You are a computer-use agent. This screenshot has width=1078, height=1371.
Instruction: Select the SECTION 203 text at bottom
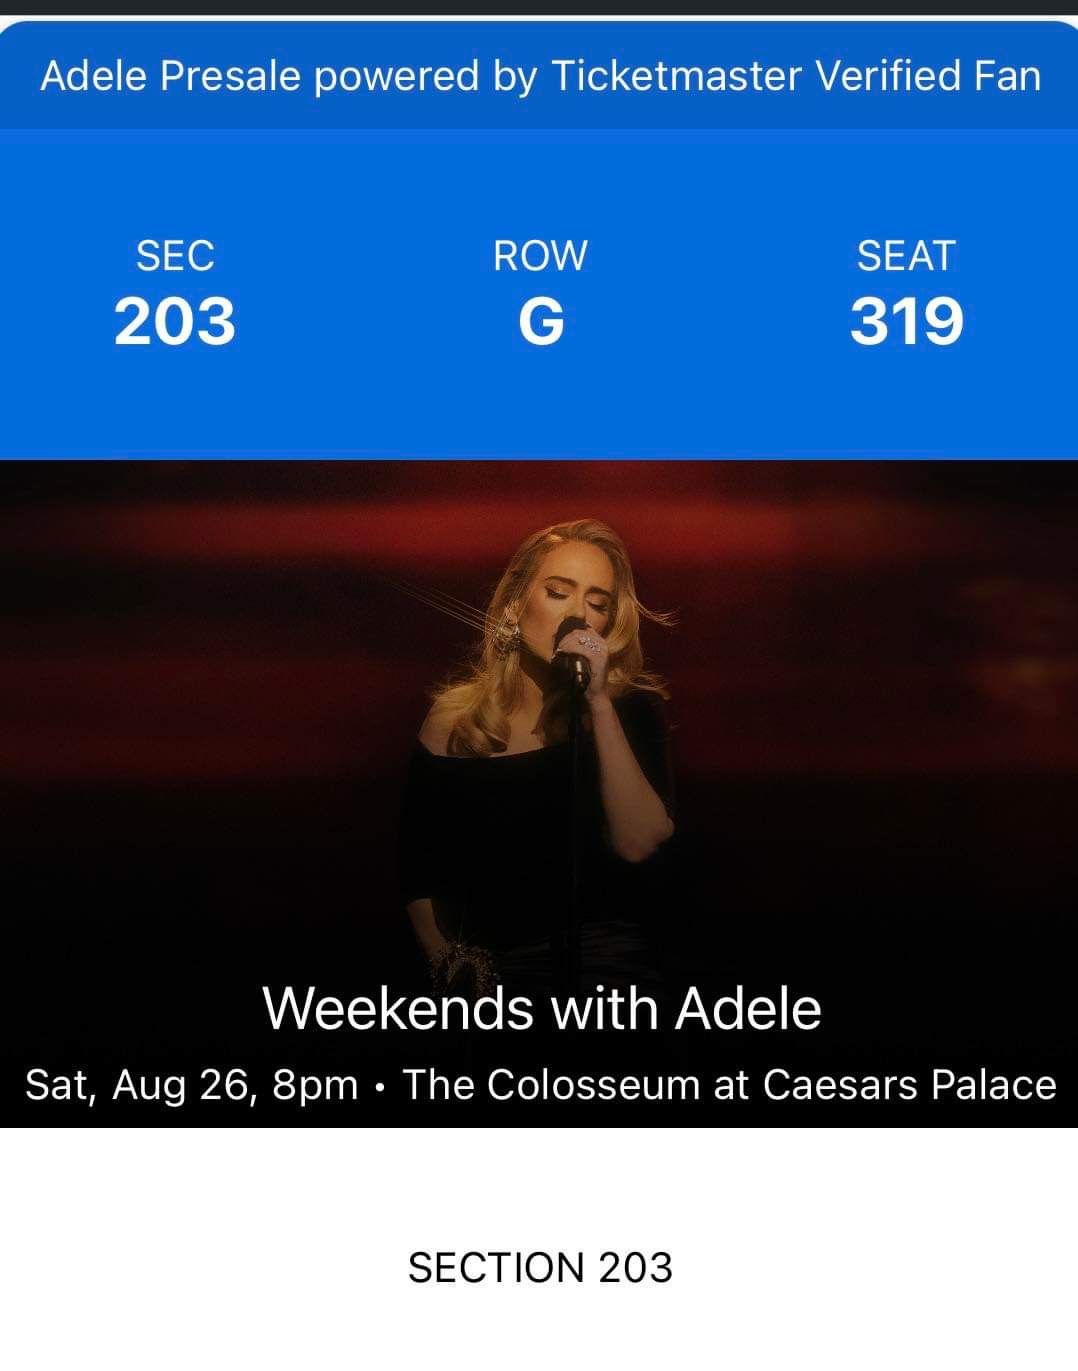click(x=540, y=1267)
